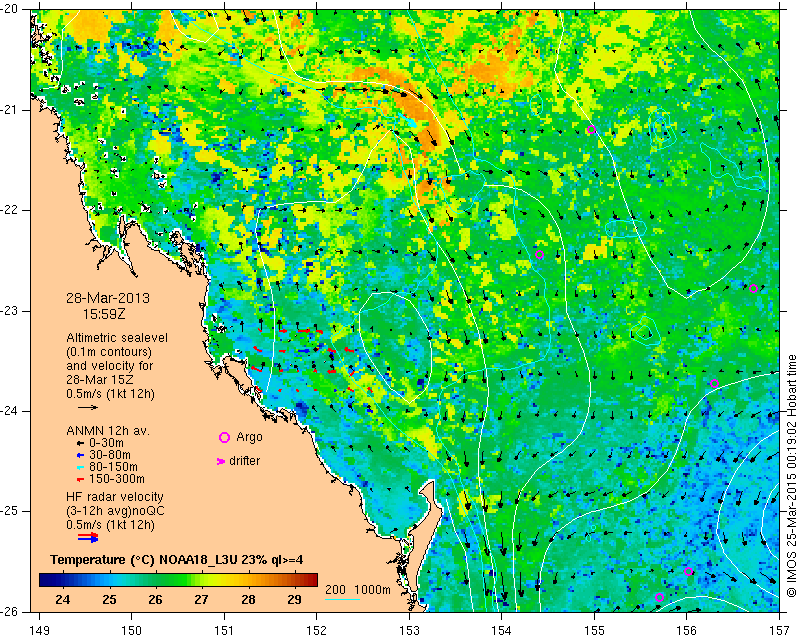800x640 pixels.
Task: Click the colorbar tick label '24'
Action: [63, 599]
